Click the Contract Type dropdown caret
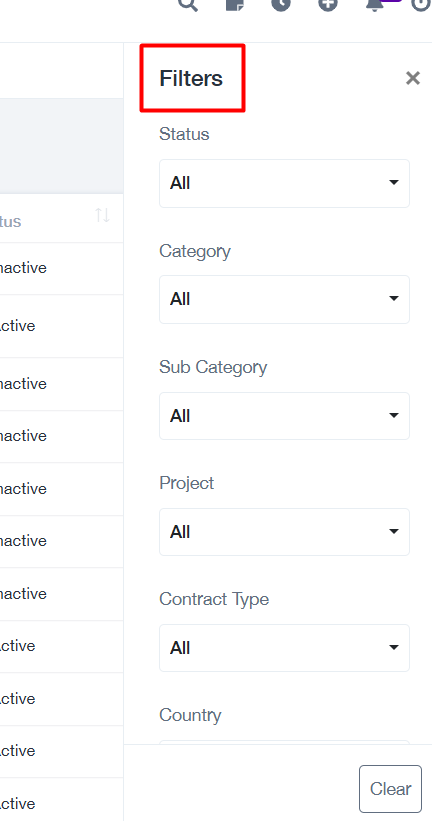The height and width of the screenshot is (821, 432). (x=394, y=648)
